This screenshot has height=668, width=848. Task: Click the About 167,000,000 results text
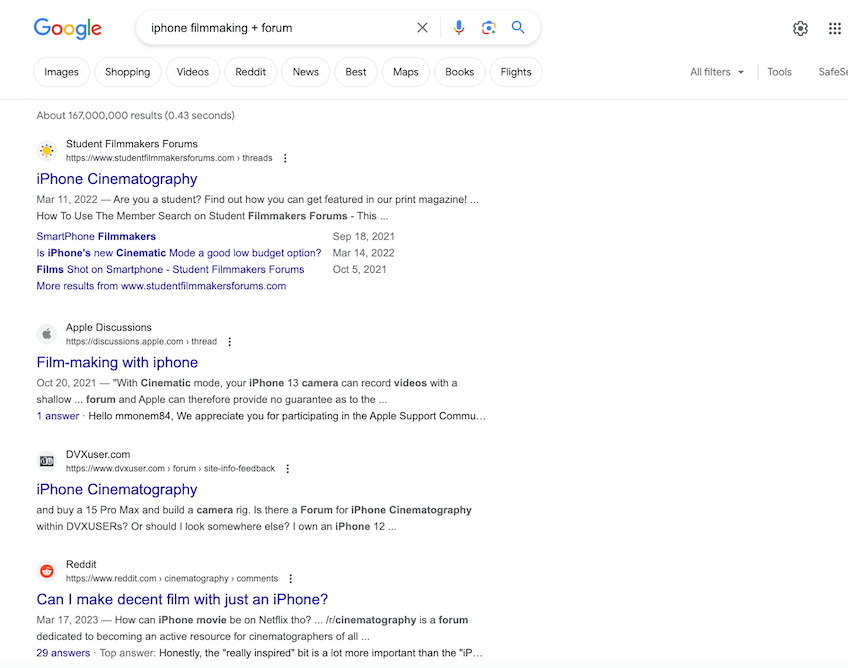point(136,115)
